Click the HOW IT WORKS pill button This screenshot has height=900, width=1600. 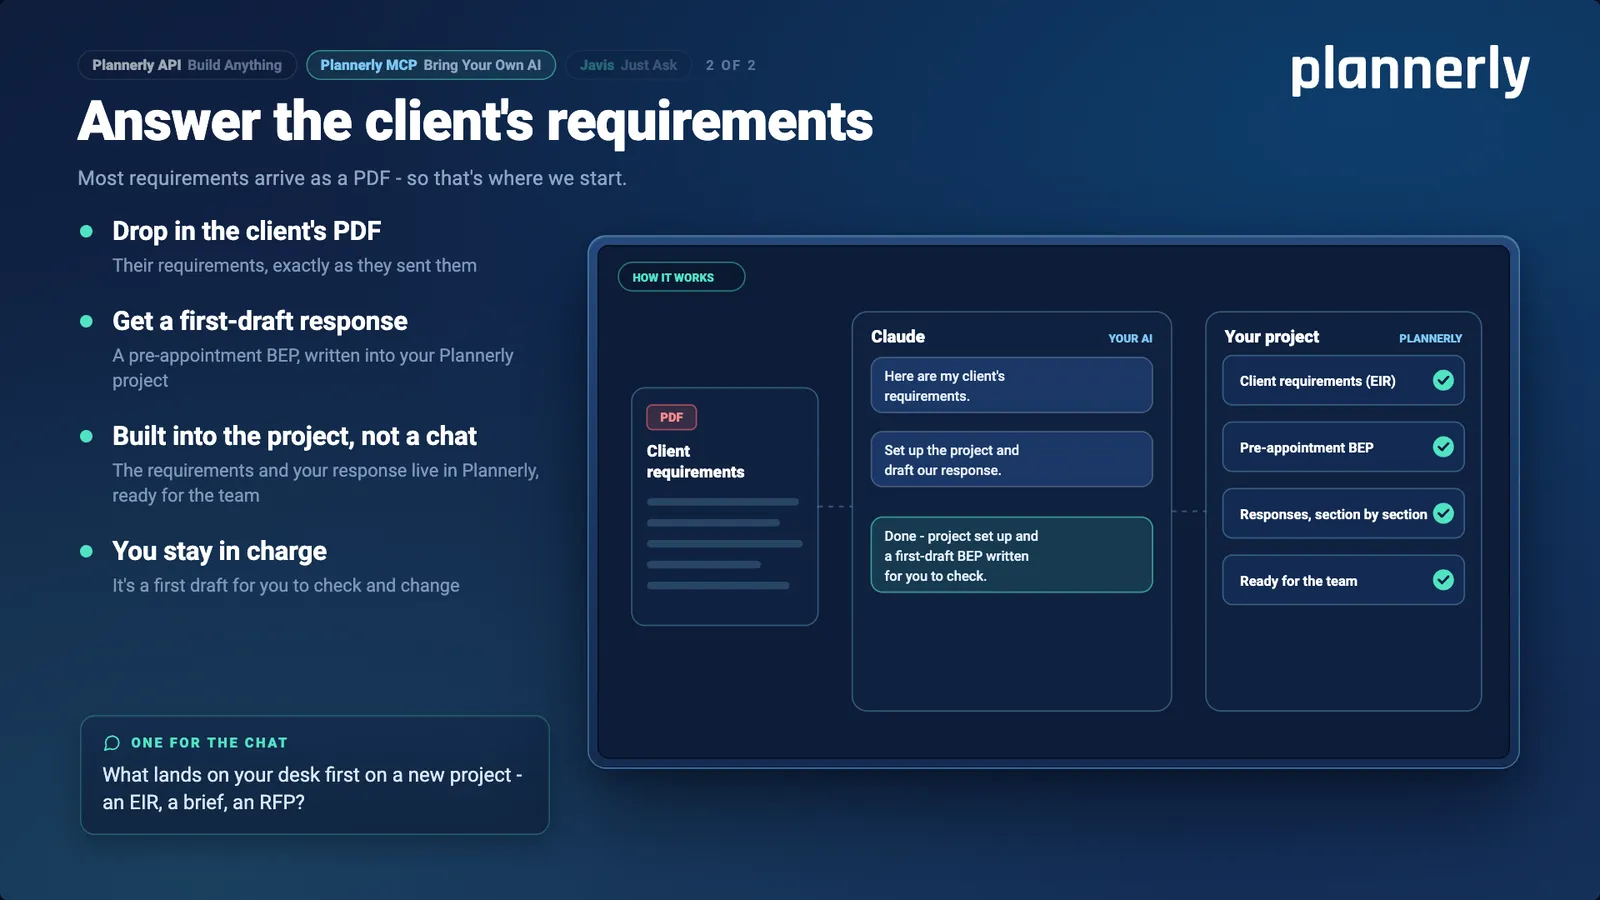pyautogui.click(x=681, y=277)
